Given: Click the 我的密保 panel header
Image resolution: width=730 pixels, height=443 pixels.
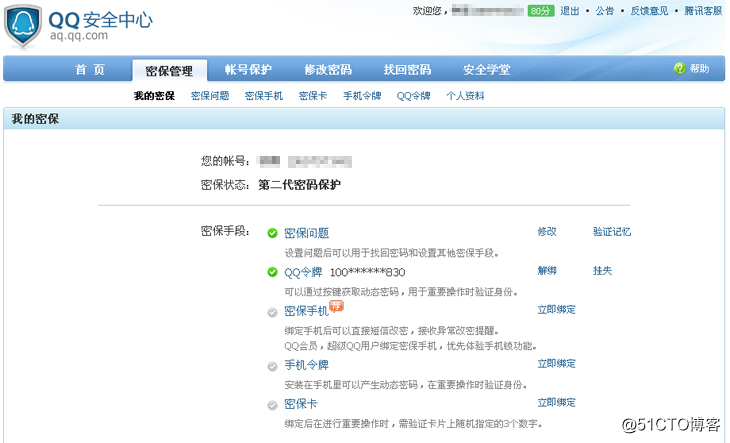Looking at the screenshot, I should point(364,119).
